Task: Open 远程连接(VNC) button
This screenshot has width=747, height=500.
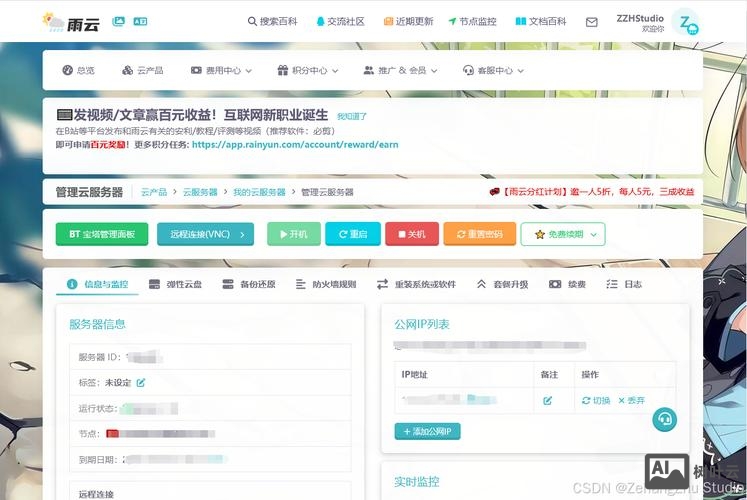Action: click(x=205, y=234)
